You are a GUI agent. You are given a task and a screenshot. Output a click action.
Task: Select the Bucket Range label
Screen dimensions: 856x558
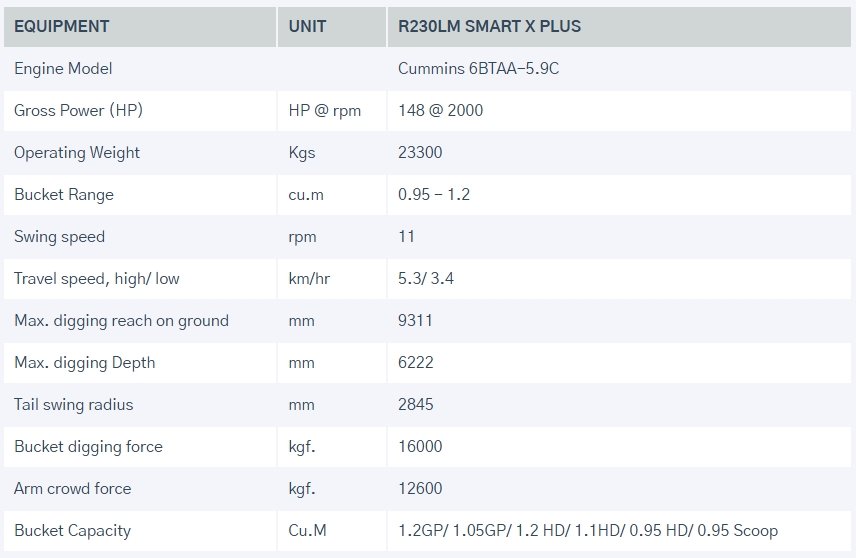(x=64, y=195)
